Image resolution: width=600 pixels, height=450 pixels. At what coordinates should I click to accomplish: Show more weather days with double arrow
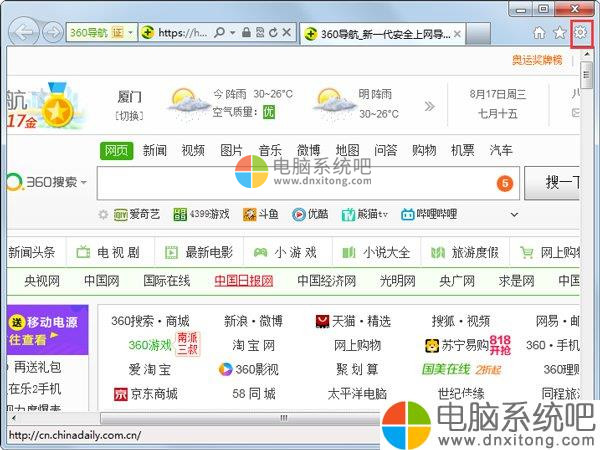pyautogui.click(x=429, y=106)
